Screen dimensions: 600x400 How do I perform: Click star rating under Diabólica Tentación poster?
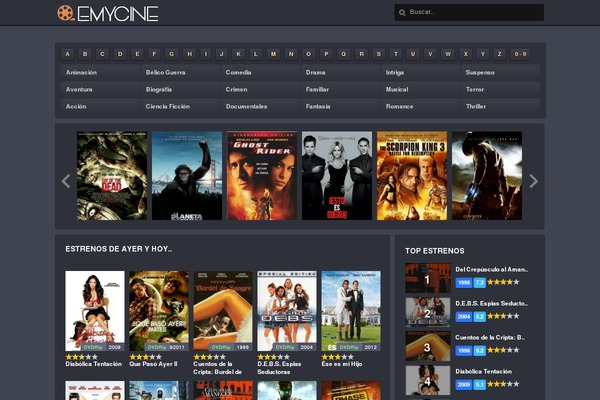click(x=82, y=357)
